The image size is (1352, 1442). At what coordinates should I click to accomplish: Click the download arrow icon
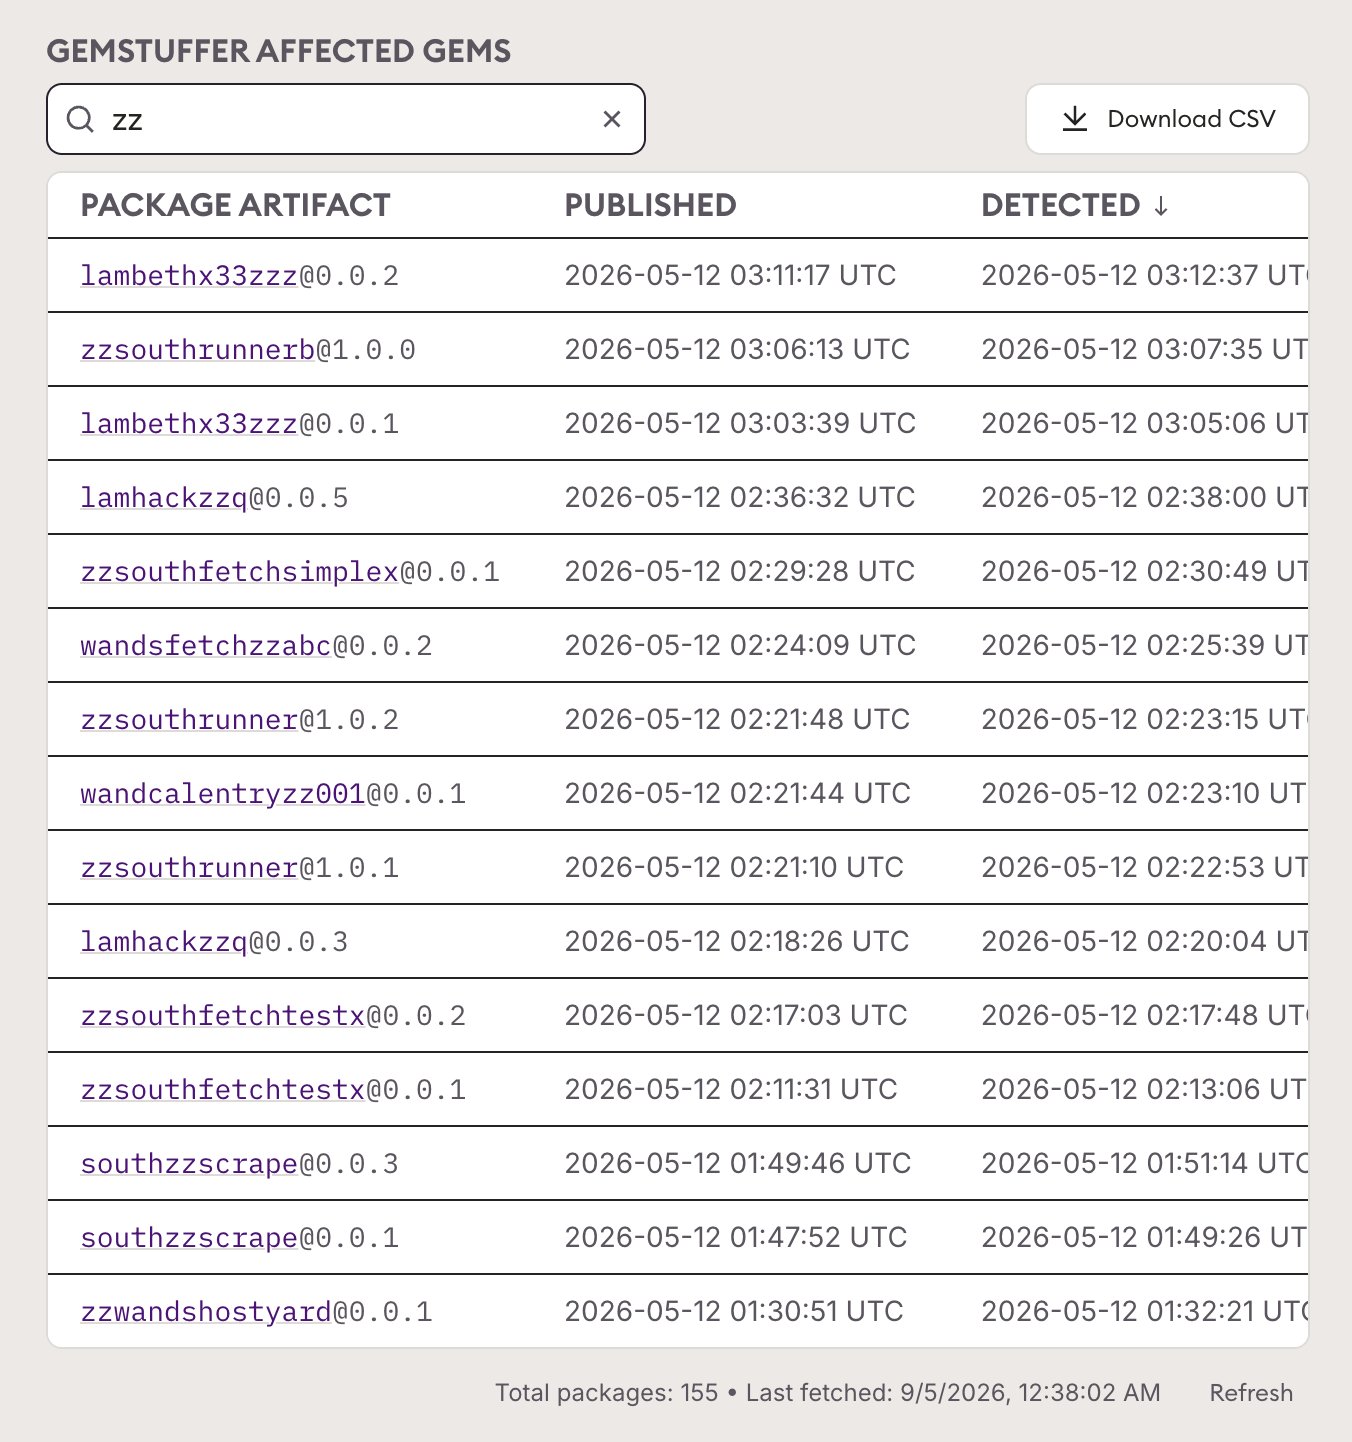[x=1075, y=119]
